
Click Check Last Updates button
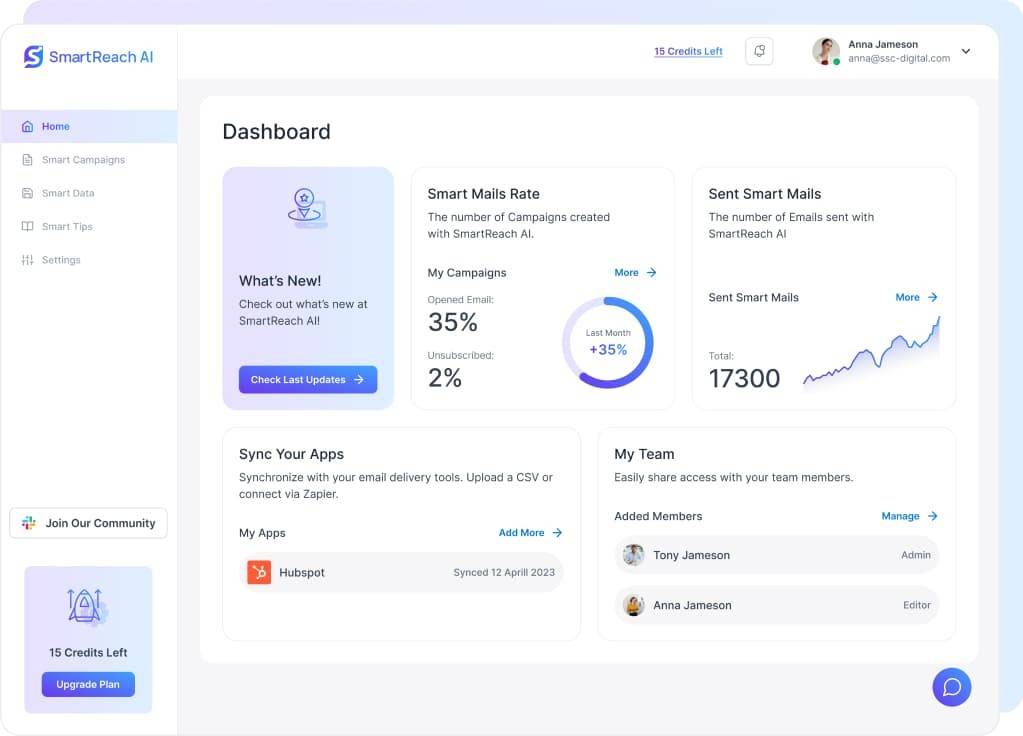click(307, 380)
